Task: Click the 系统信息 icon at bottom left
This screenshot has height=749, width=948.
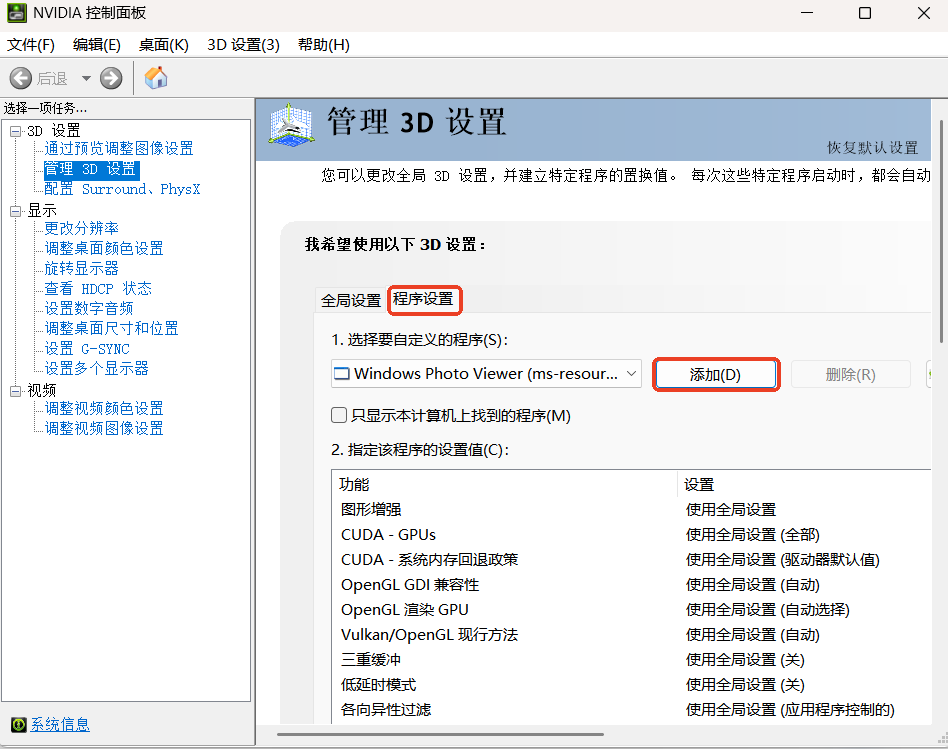Action: tap(17, 724)
